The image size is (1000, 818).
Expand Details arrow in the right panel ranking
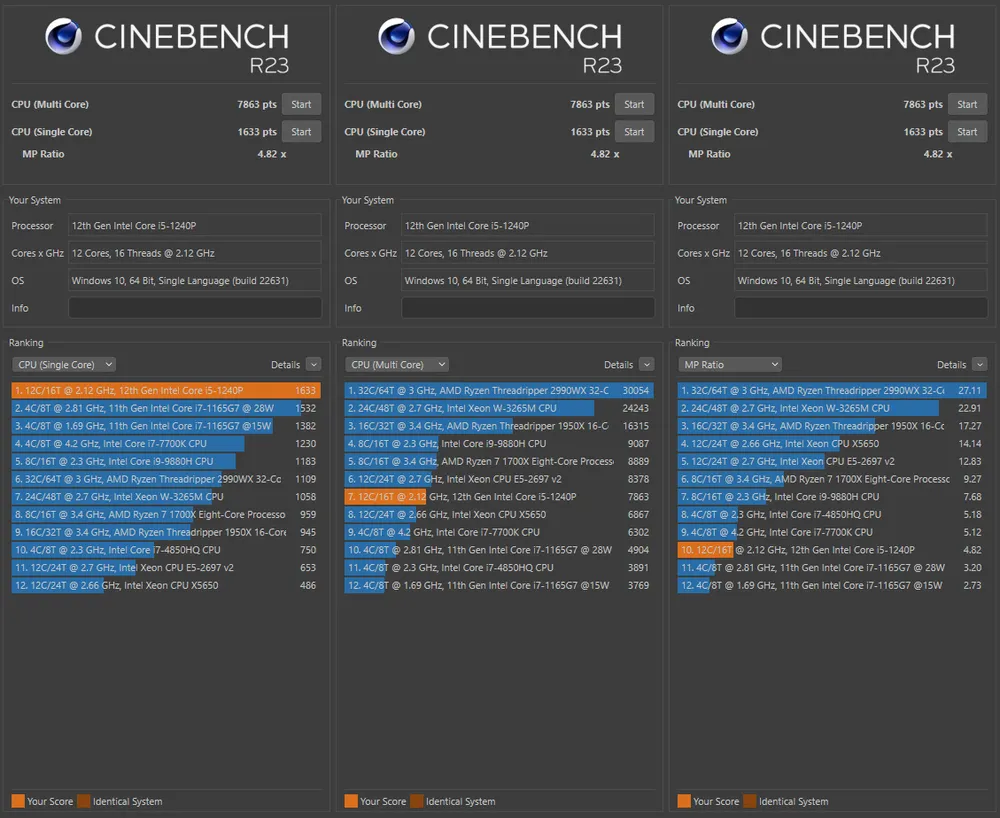(980, 365)
